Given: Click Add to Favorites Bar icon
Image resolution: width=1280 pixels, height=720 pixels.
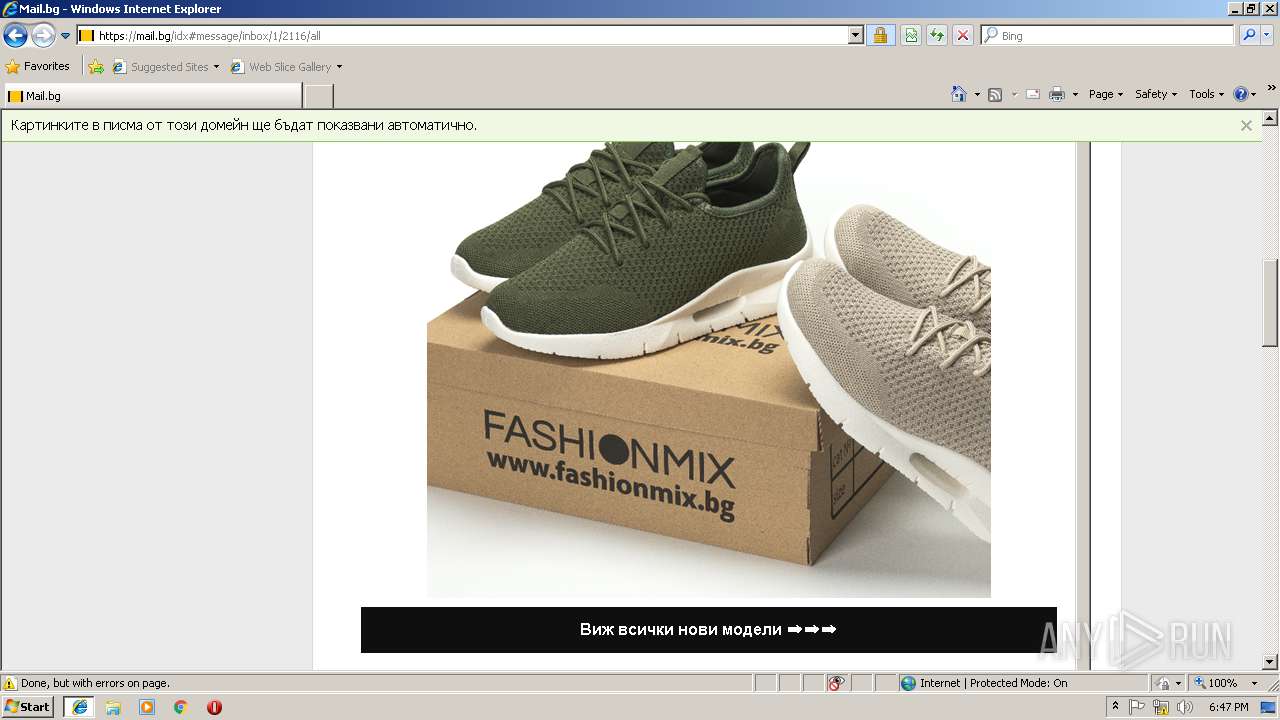Looking at the screenshot, I should (96, 67).
